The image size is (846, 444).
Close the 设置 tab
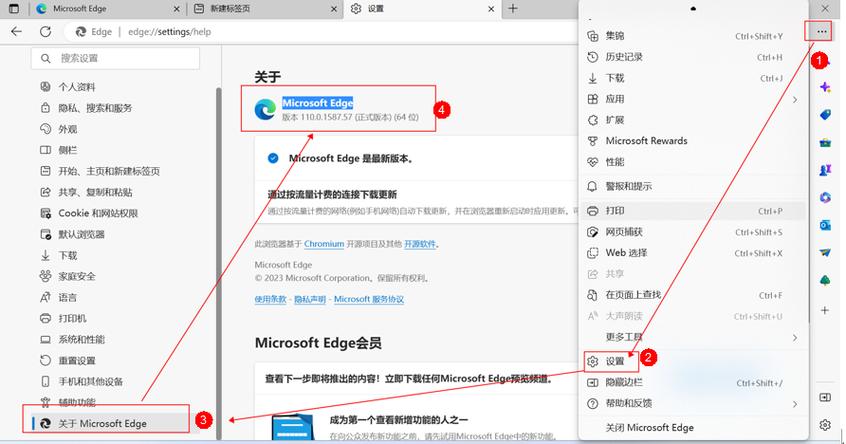pyautogui.click(x=491, y=9)
